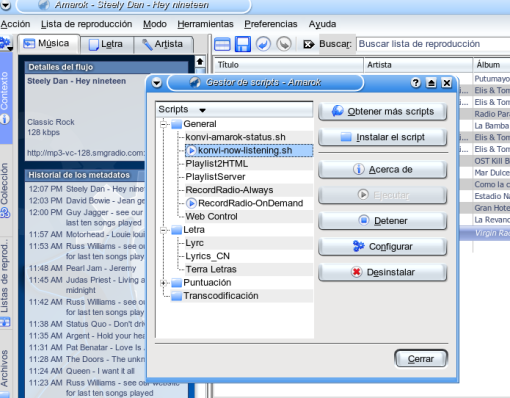
Task: Click the search playlist input field
Action: (433, 44)
